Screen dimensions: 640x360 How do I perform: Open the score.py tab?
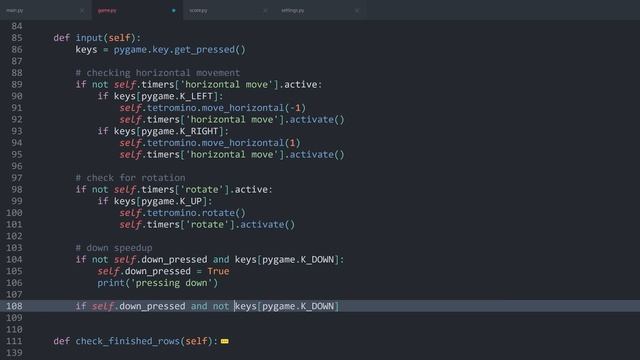(198, 10)
